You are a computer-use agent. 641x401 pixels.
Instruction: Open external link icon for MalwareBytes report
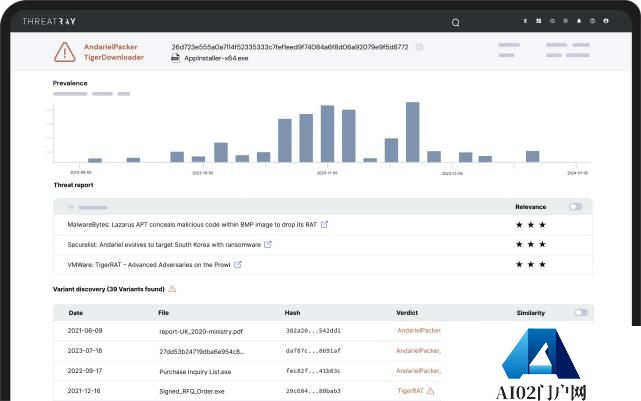[x=324, y=224]
